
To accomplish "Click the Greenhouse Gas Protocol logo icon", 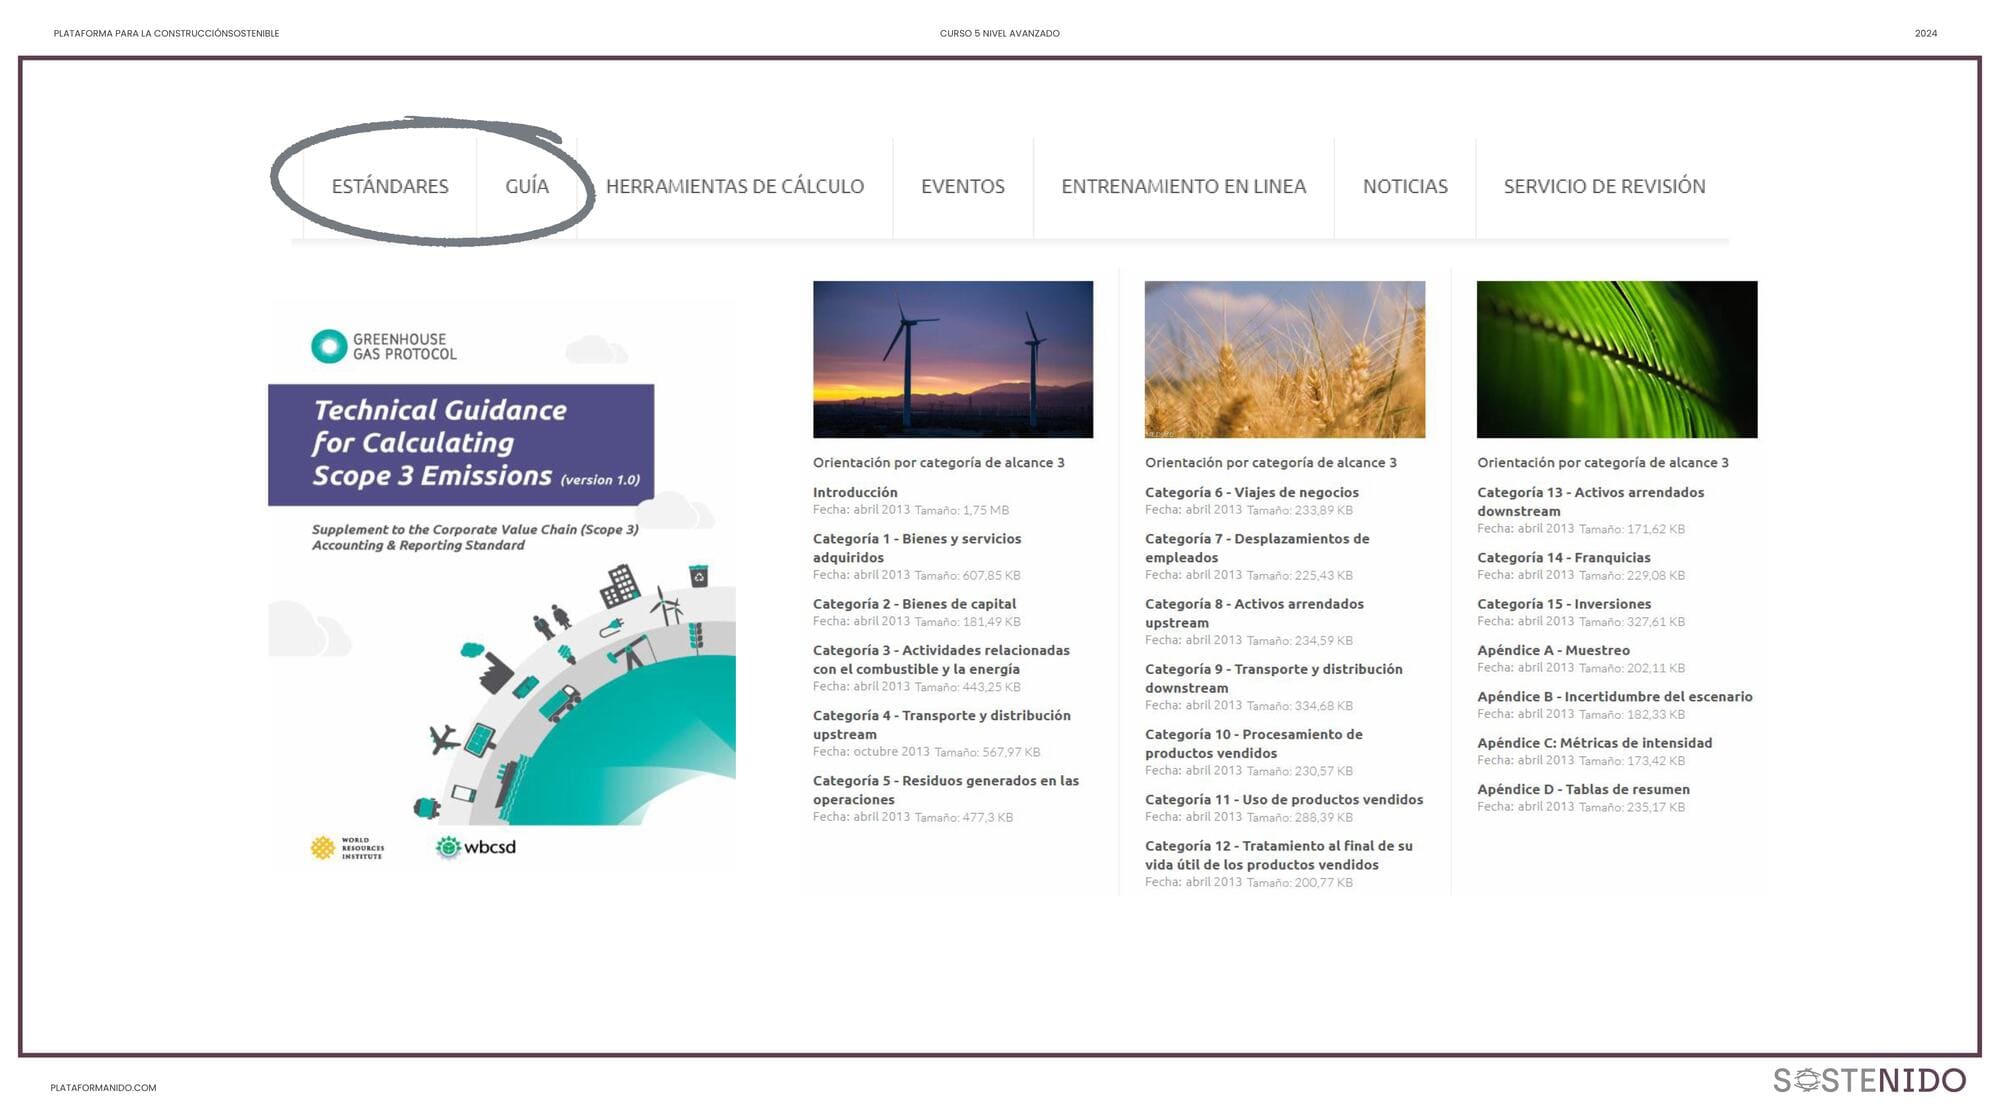I will tap(329, 346).
